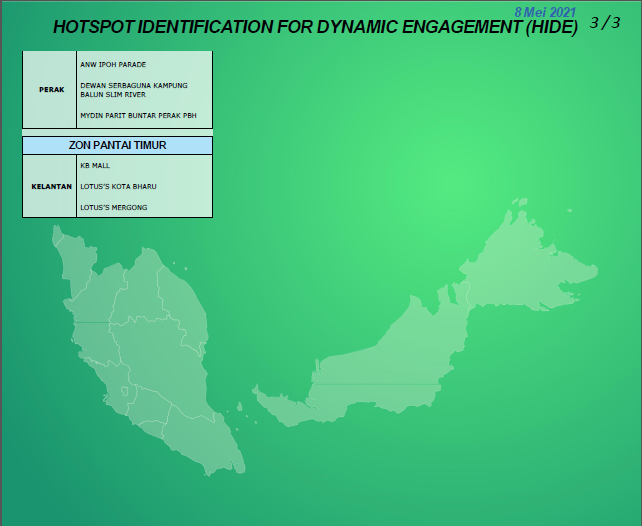Select the PERAK state cell
642x526 pixels.
50,89
